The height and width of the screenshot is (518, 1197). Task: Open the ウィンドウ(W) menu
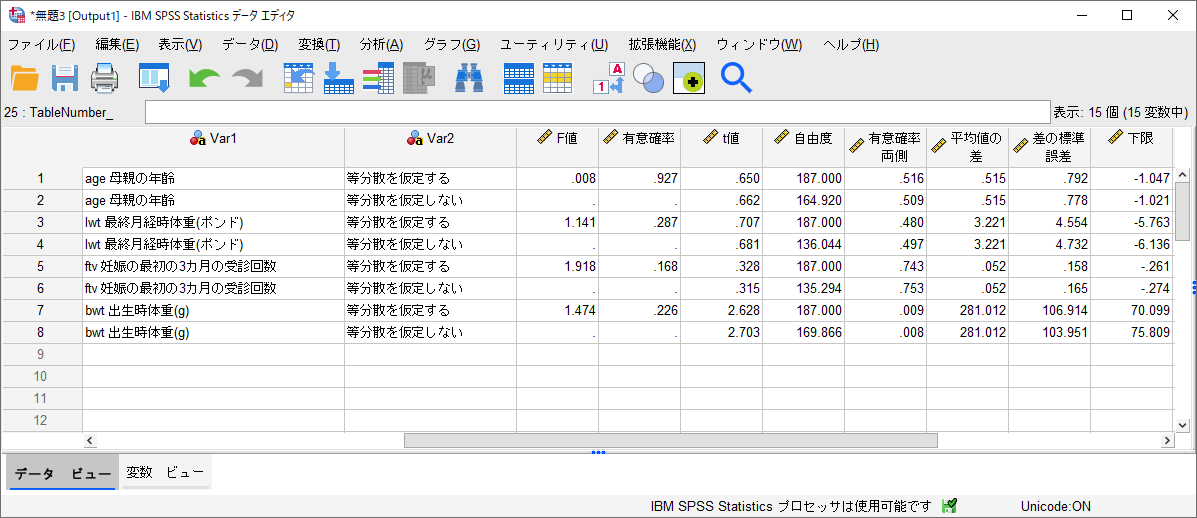coord(760,45)
